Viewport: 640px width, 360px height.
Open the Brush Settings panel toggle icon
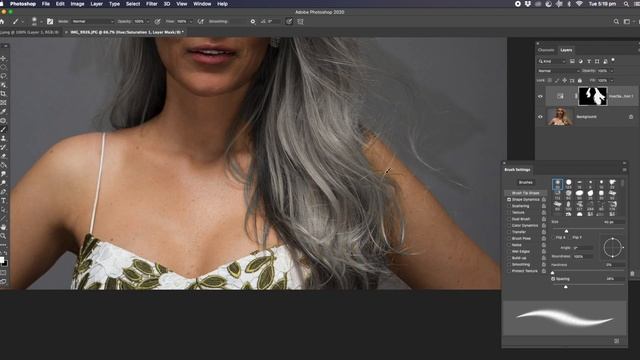tap(50, 21)
